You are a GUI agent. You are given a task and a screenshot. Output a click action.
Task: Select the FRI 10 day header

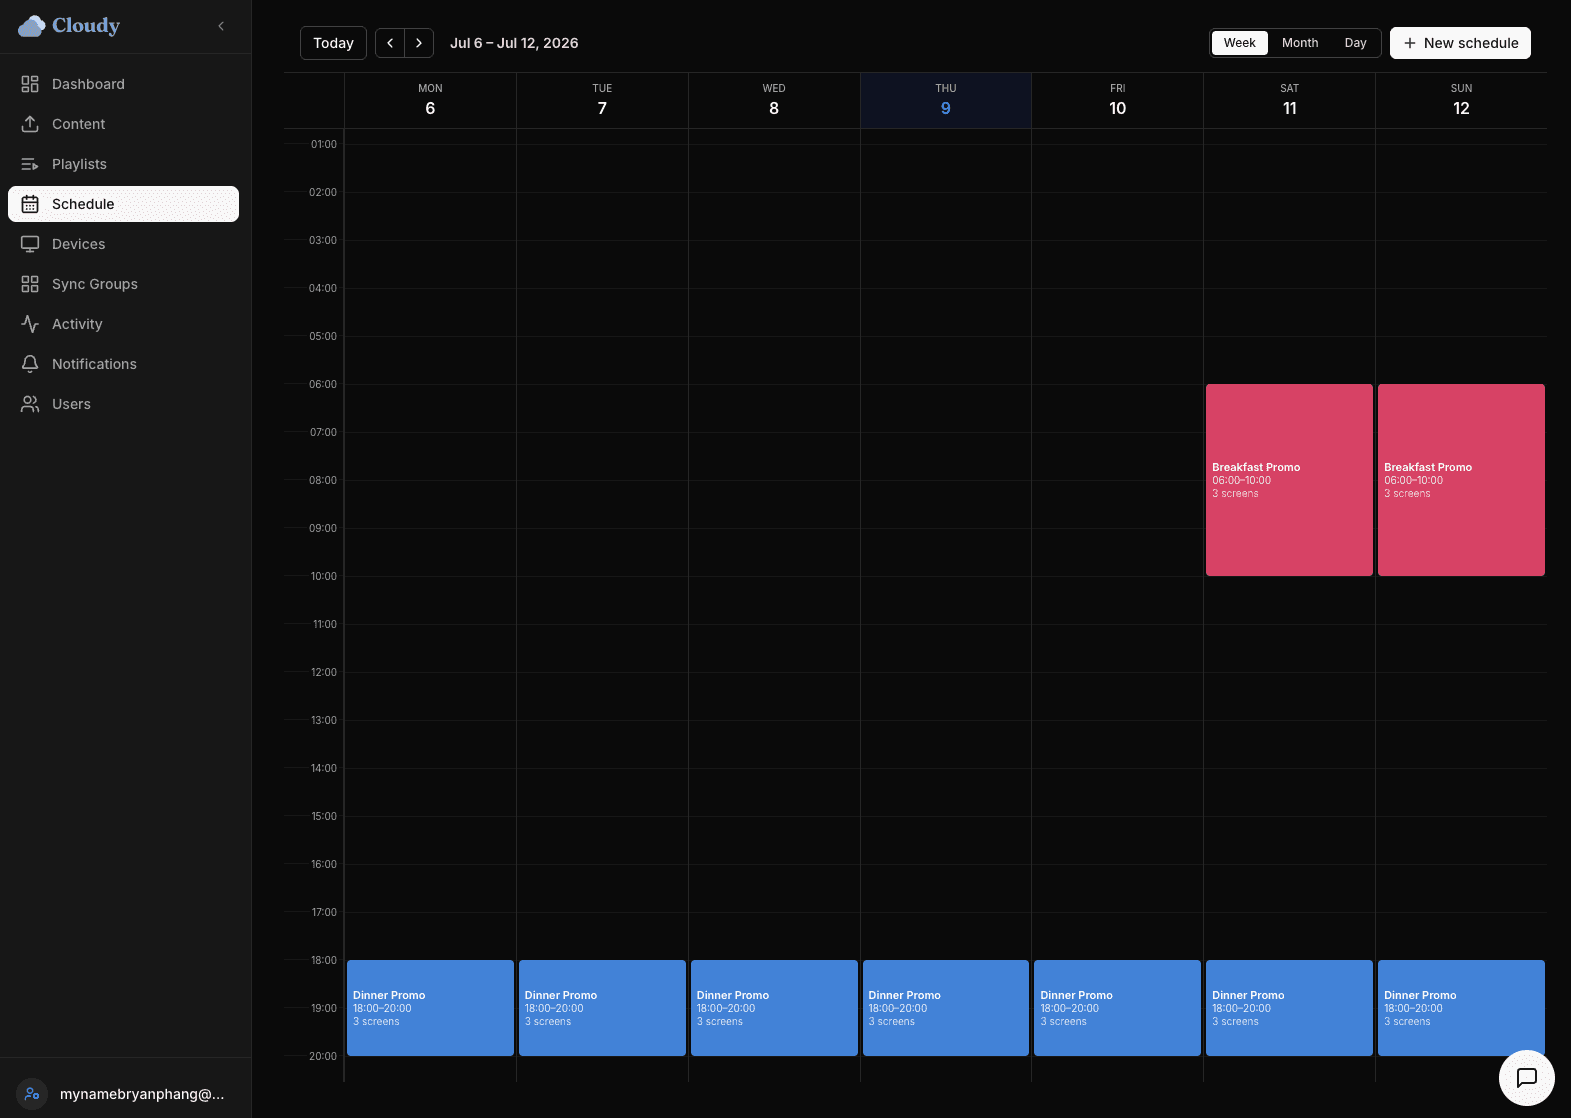1117,100
